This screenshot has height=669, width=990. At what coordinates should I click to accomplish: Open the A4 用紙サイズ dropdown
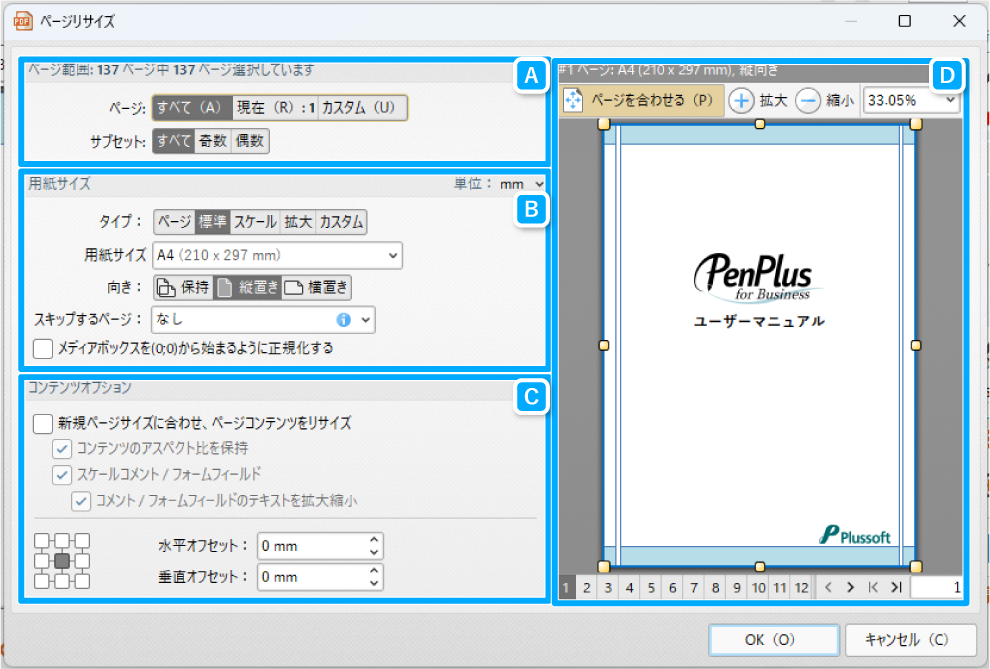[277, 256]
